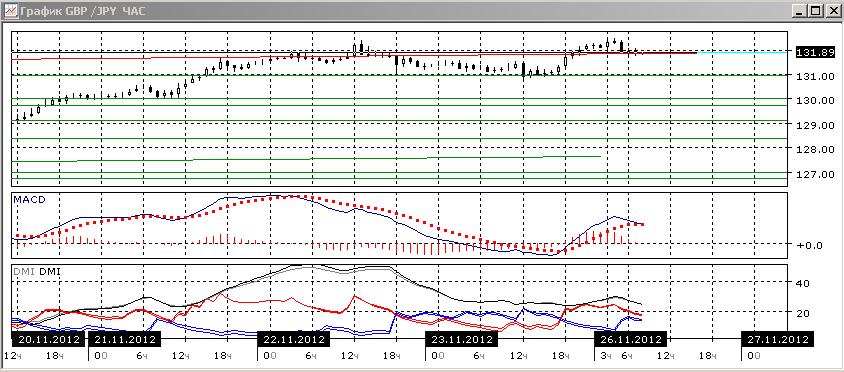Select the 20.11.2012 date marker
844x372 pixels.
tap(48, 340)
